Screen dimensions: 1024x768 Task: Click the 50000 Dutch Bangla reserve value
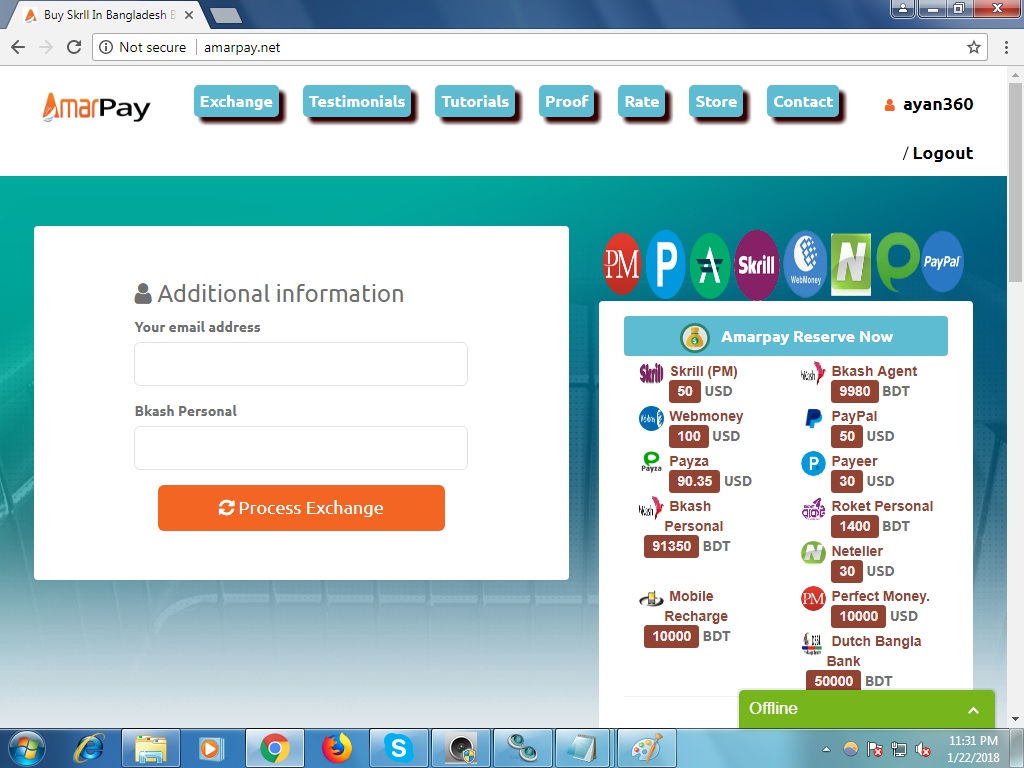(833, 680)
